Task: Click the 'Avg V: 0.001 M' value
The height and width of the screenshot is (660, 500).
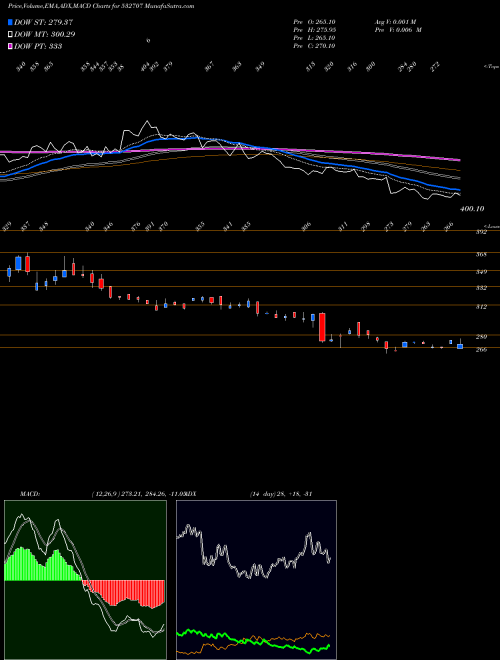Action: tap(395, 21)
